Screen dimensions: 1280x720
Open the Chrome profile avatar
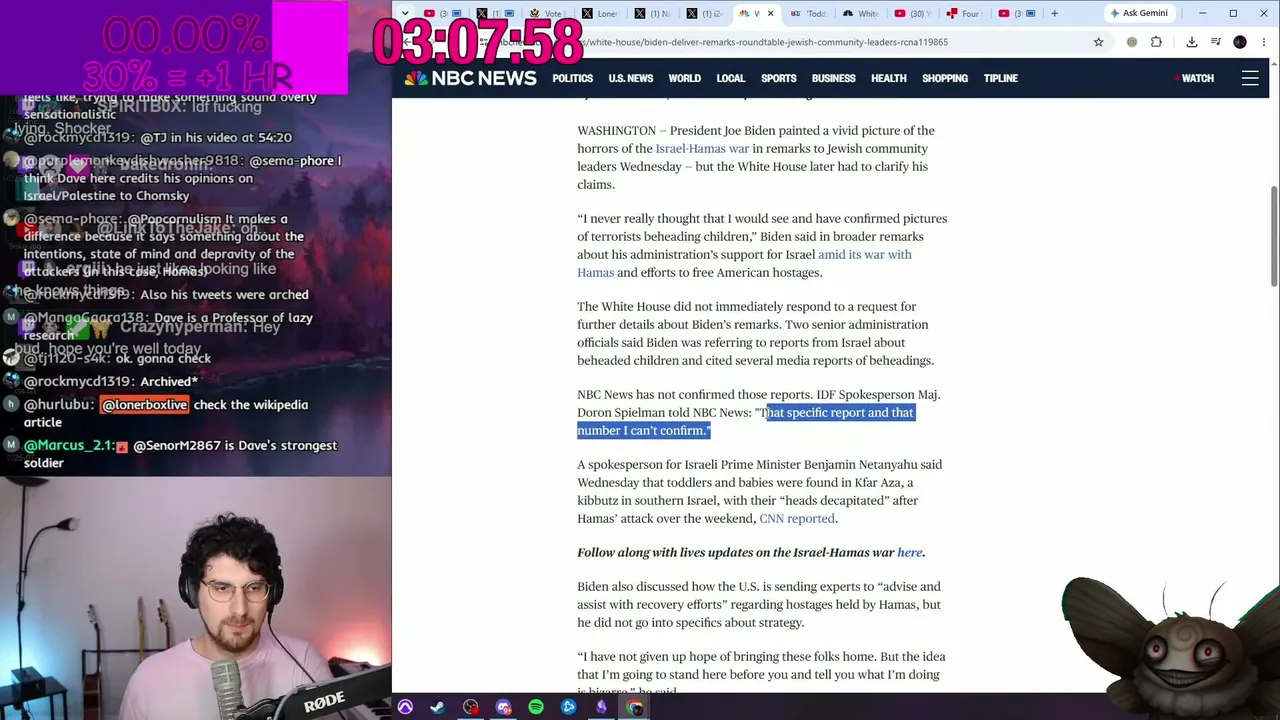point(1240,42)
